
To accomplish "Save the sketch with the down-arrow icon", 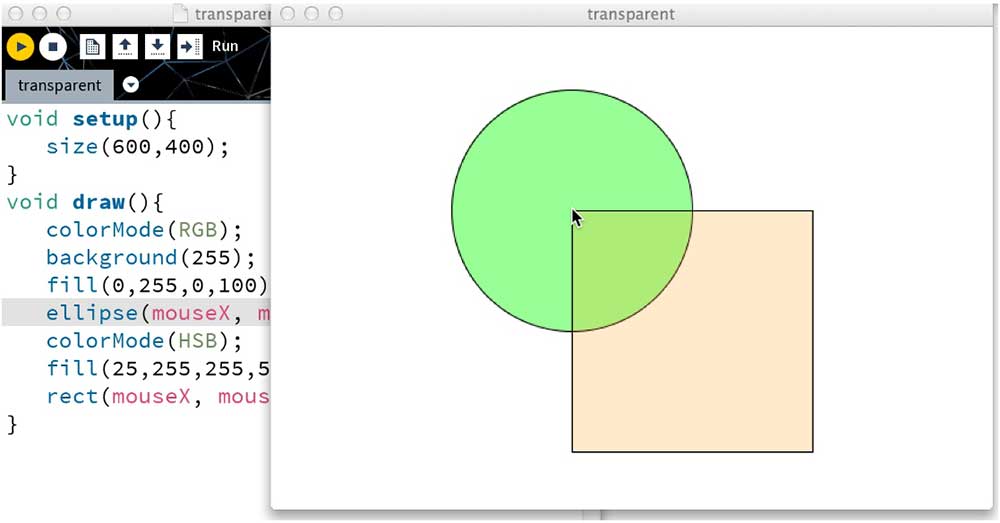I will pyautogui.click(x=158, y=47).
